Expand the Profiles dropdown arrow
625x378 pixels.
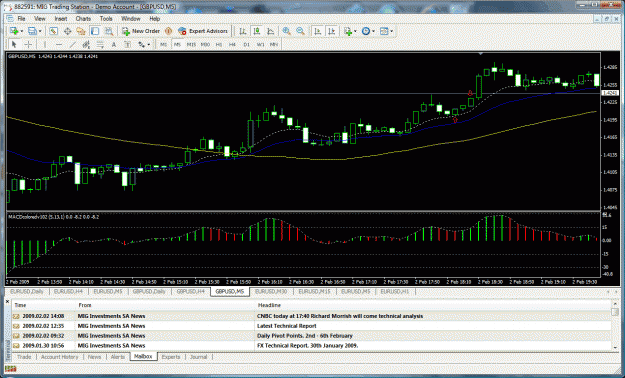(40, 31)
